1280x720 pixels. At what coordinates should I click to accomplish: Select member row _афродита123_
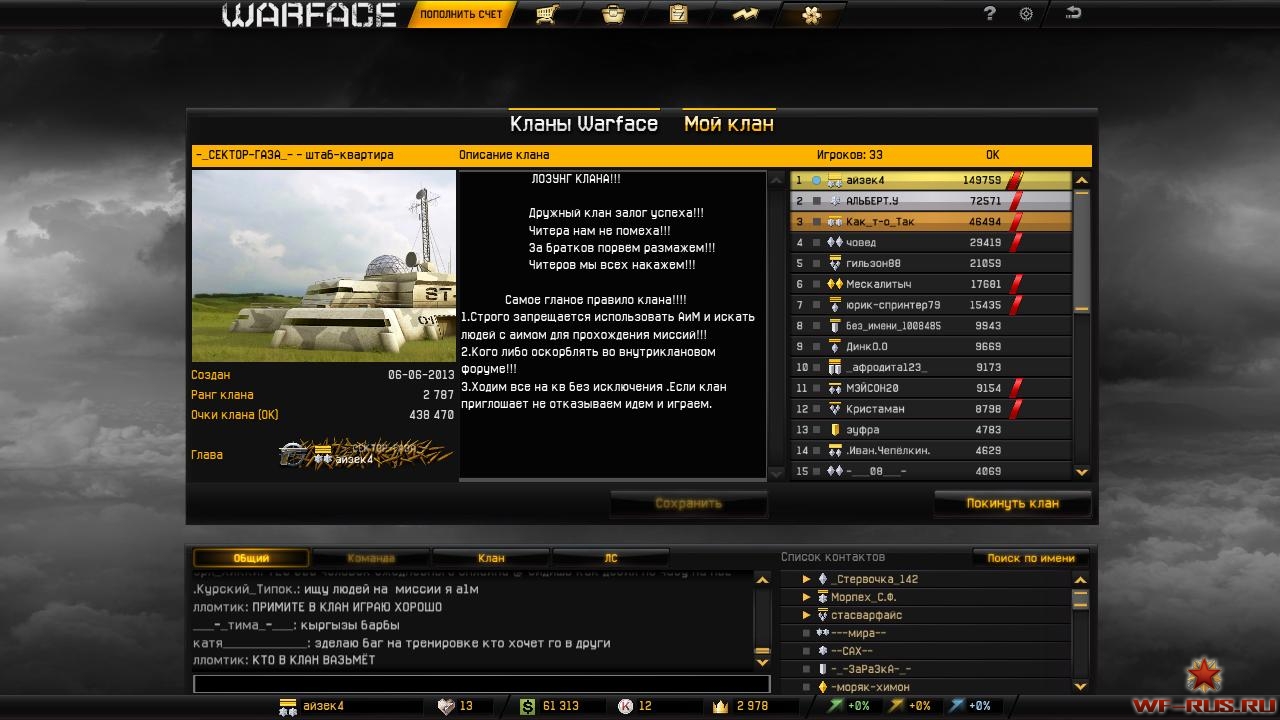(x=931, y=367)
